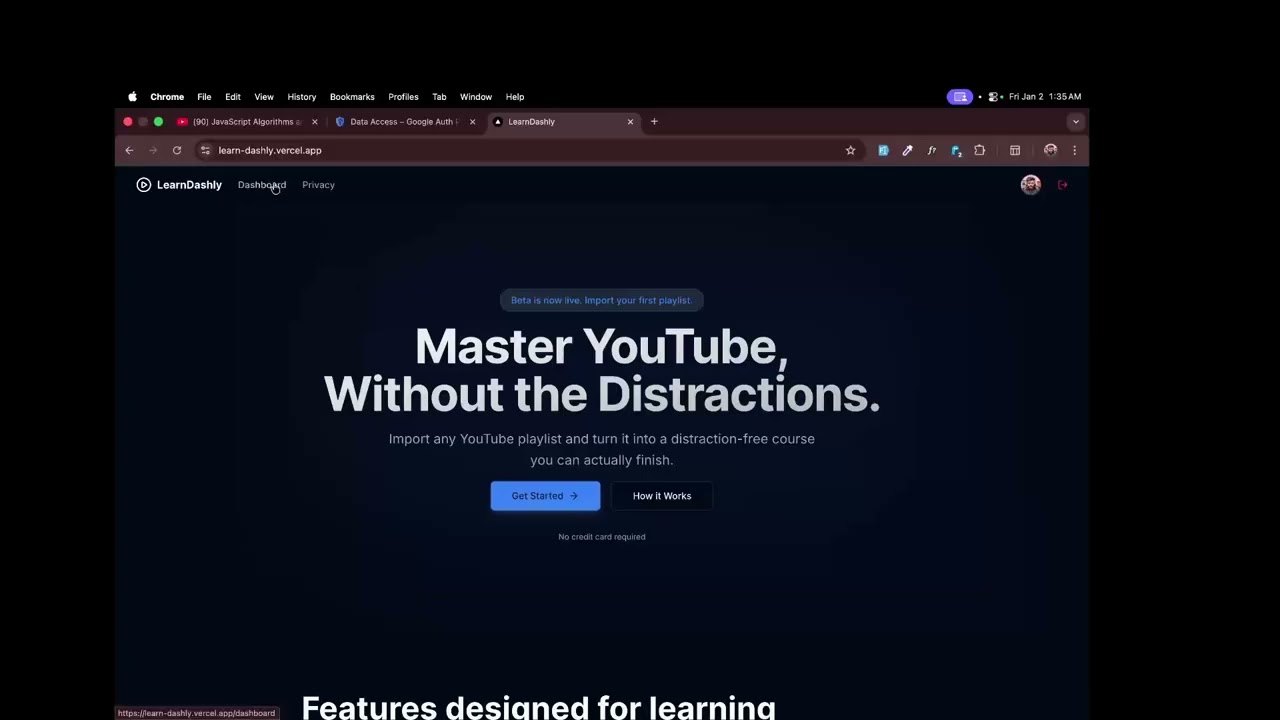Open the blue document extension icon
The height and width of the screenshot is (720, 1280).
pos(883,150)
